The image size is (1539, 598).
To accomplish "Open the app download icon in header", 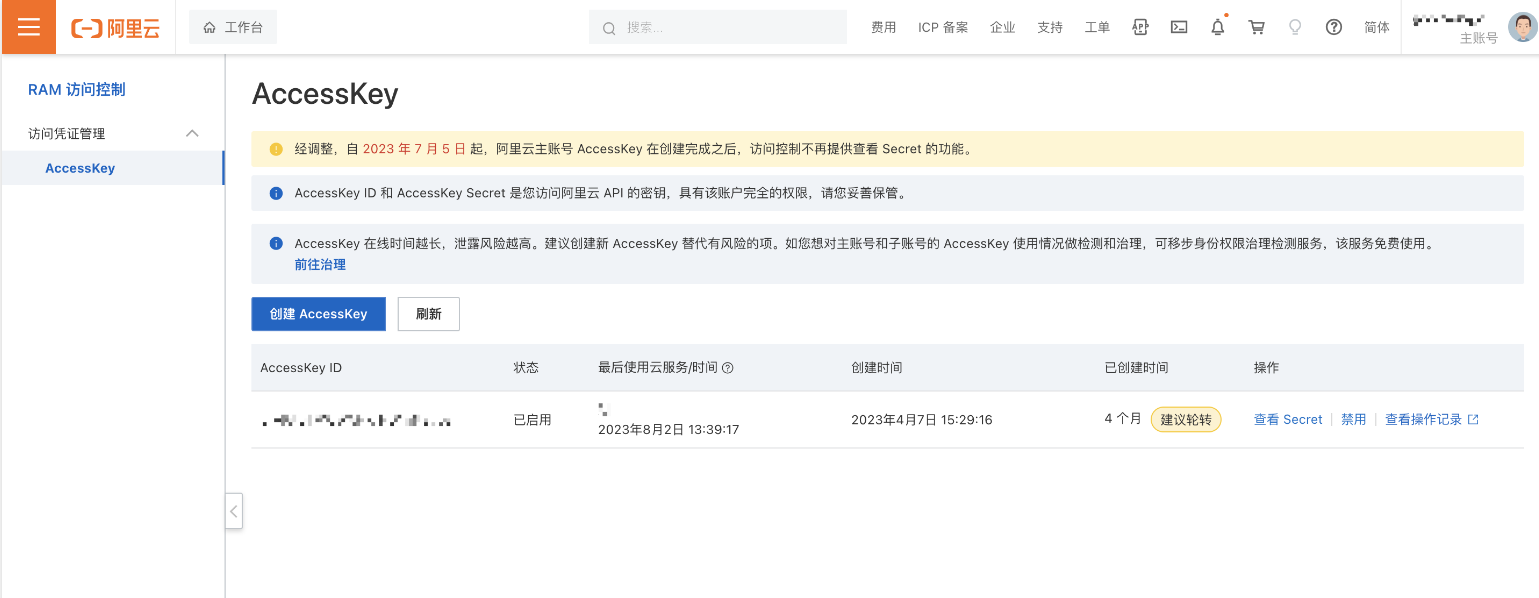I will pos(1140,28).
